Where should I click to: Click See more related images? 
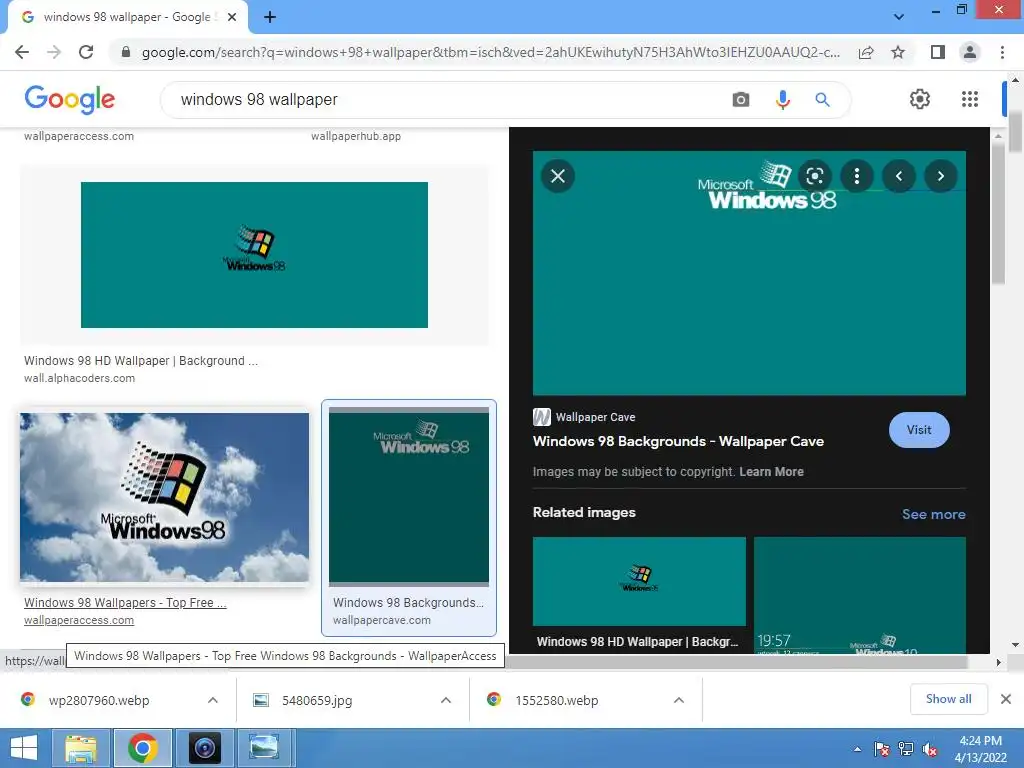point(933,514)
